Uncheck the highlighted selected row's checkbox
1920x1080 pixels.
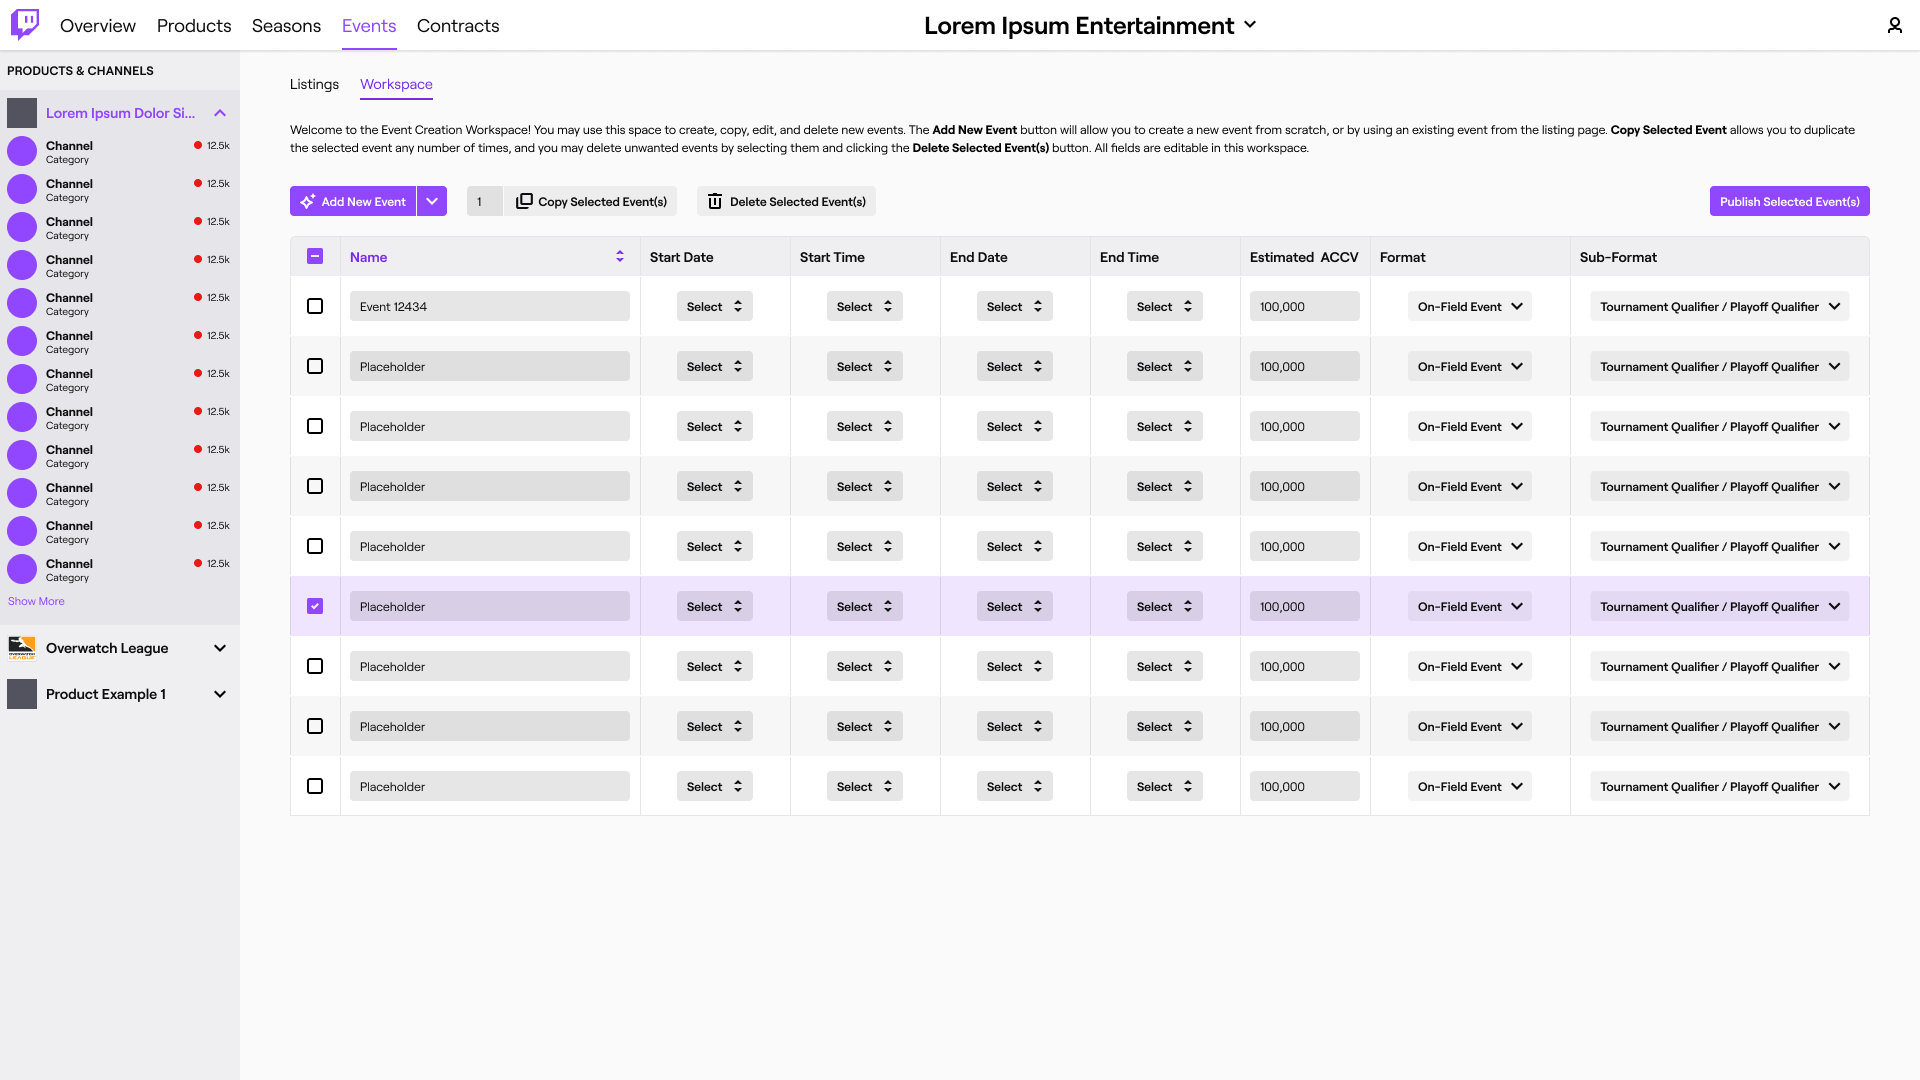click(x=315, y=606)
